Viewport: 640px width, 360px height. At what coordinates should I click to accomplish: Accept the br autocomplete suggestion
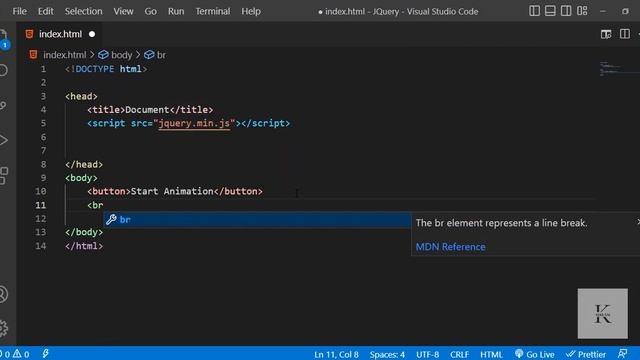coord(257,220)
